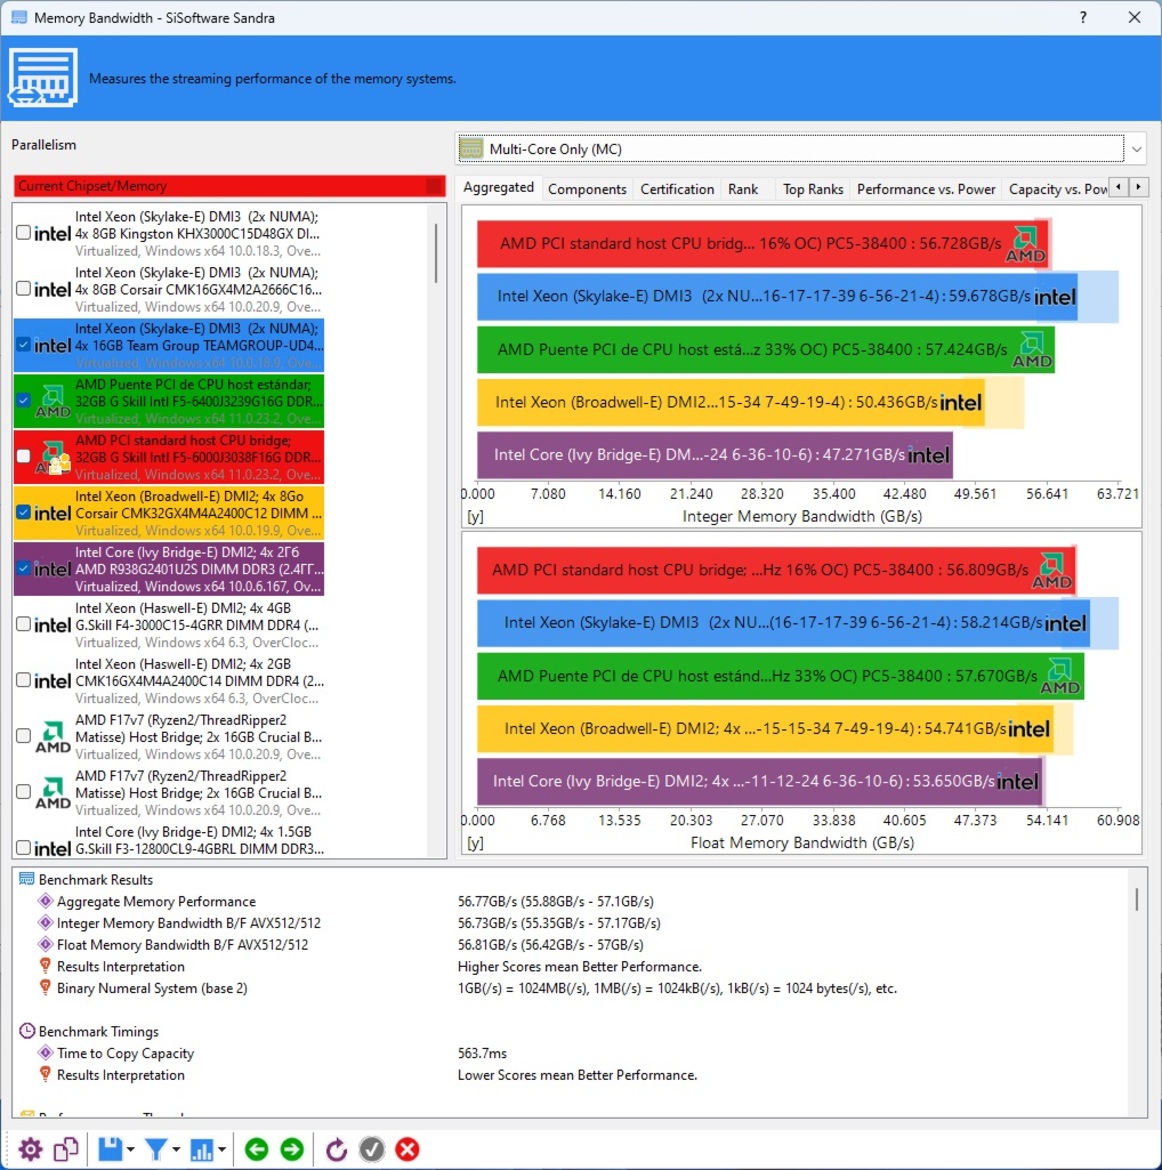This screenshot has height=1170, width=1162.
Task: Click the Intel logo of the Kingston KHX3000 entry
Action: pyautogui.click(x=52, y=234)
